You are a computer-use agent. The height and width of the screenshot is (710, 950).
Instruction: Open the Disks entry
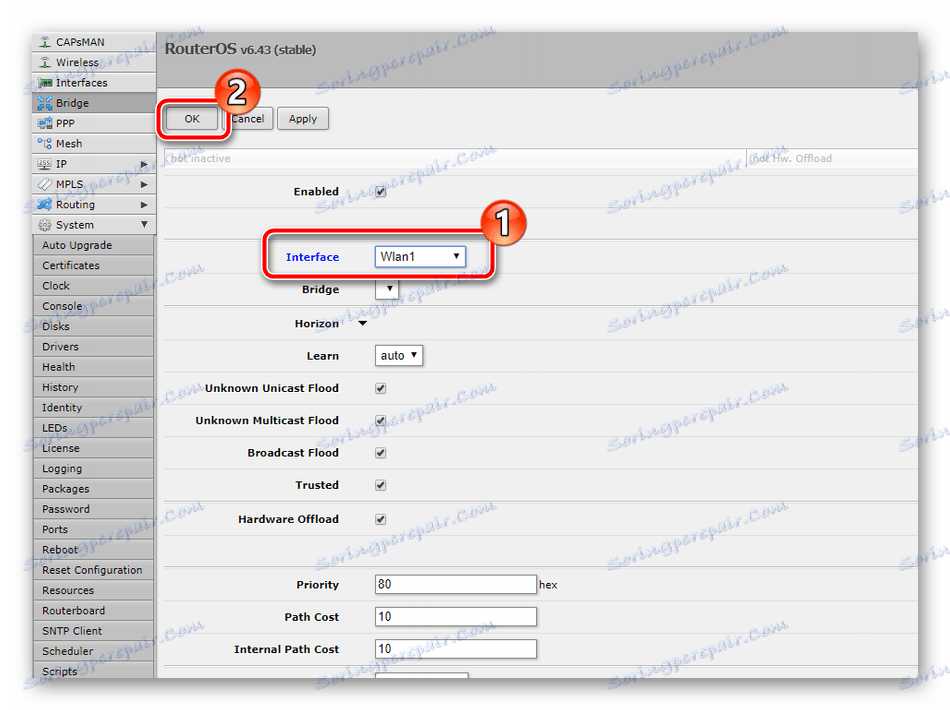click(93, 327)
